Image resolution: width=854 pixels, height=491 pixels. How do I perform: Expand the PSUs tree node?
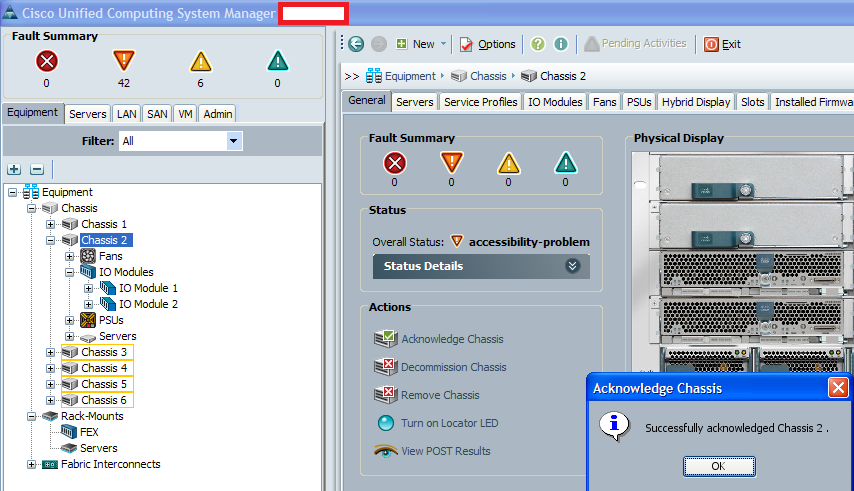pyautogui.click(x=69, y=320)
